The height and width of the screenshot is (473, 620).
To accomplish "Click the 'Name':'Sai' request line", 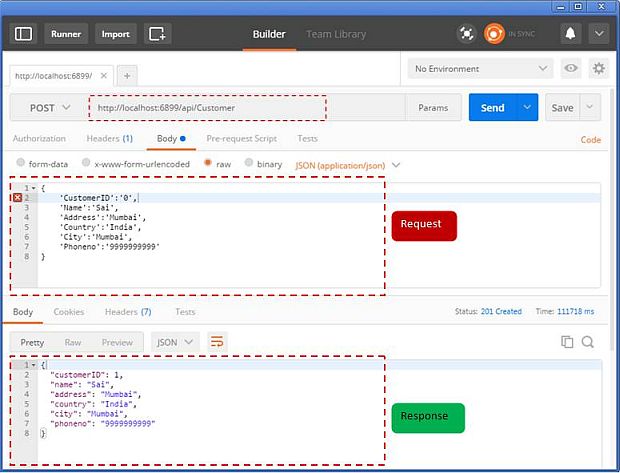I will [x=89, y=208].
